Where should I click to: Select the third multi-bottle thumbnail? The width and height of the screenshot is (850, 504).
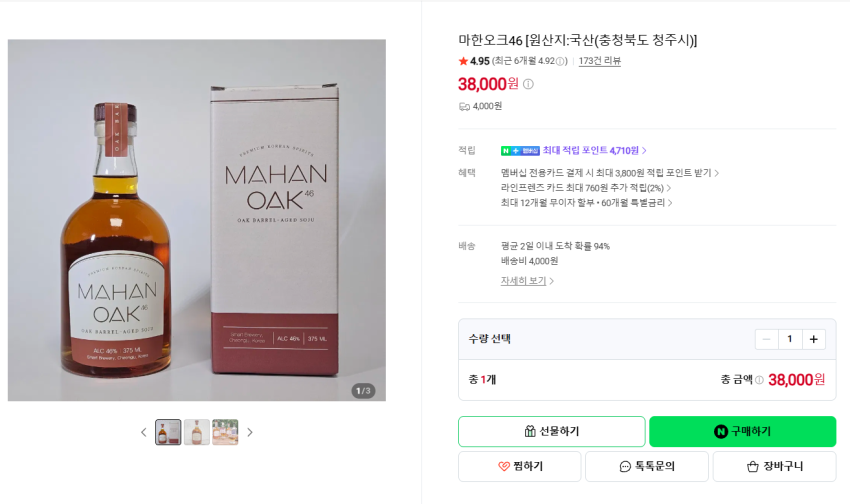click(225, 432)
